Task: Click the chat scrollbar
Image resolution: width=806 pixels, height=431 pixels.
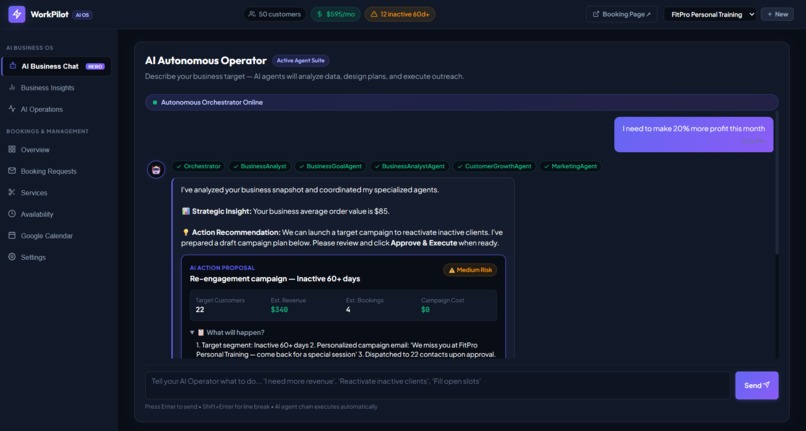Action: [x=776, y=183]
